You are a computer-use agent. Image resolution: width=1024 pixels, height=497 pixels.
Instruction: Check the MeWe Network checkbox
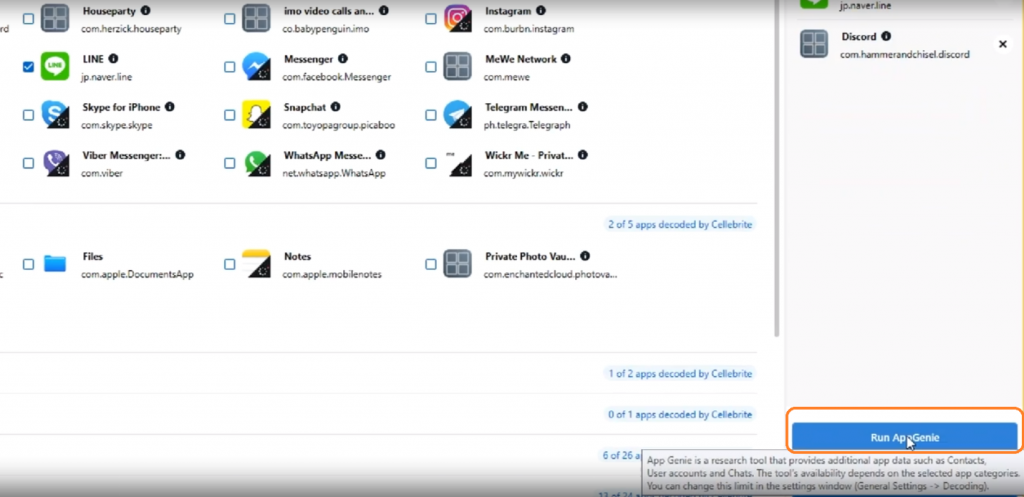[x=430, y=67]
